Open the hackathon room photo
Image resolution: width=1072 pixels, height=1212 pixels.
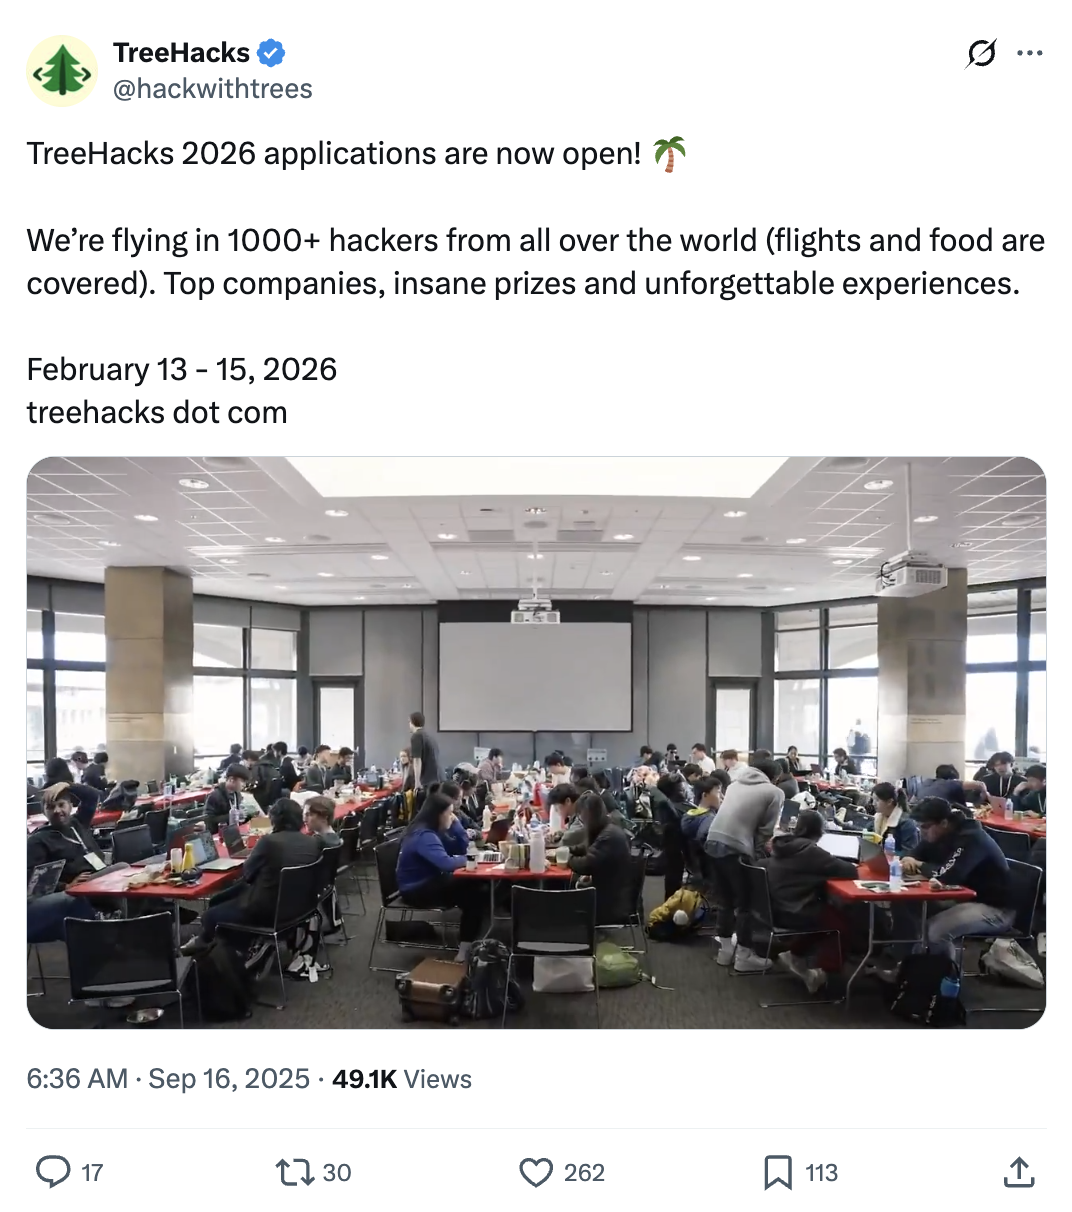tap(536, 742)
